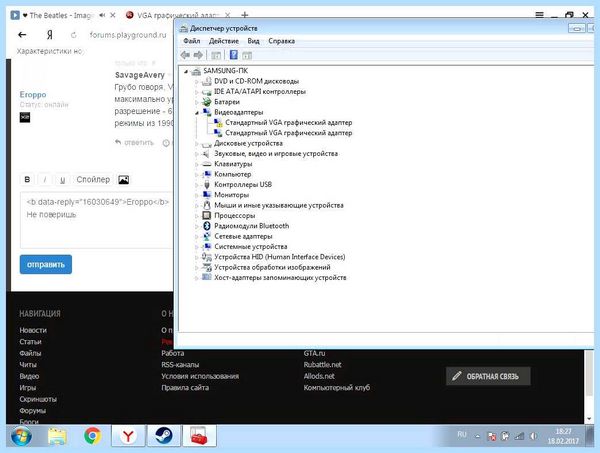Click the forums.playground.ru address bar

pyautogui.click(x=128, y=35)
